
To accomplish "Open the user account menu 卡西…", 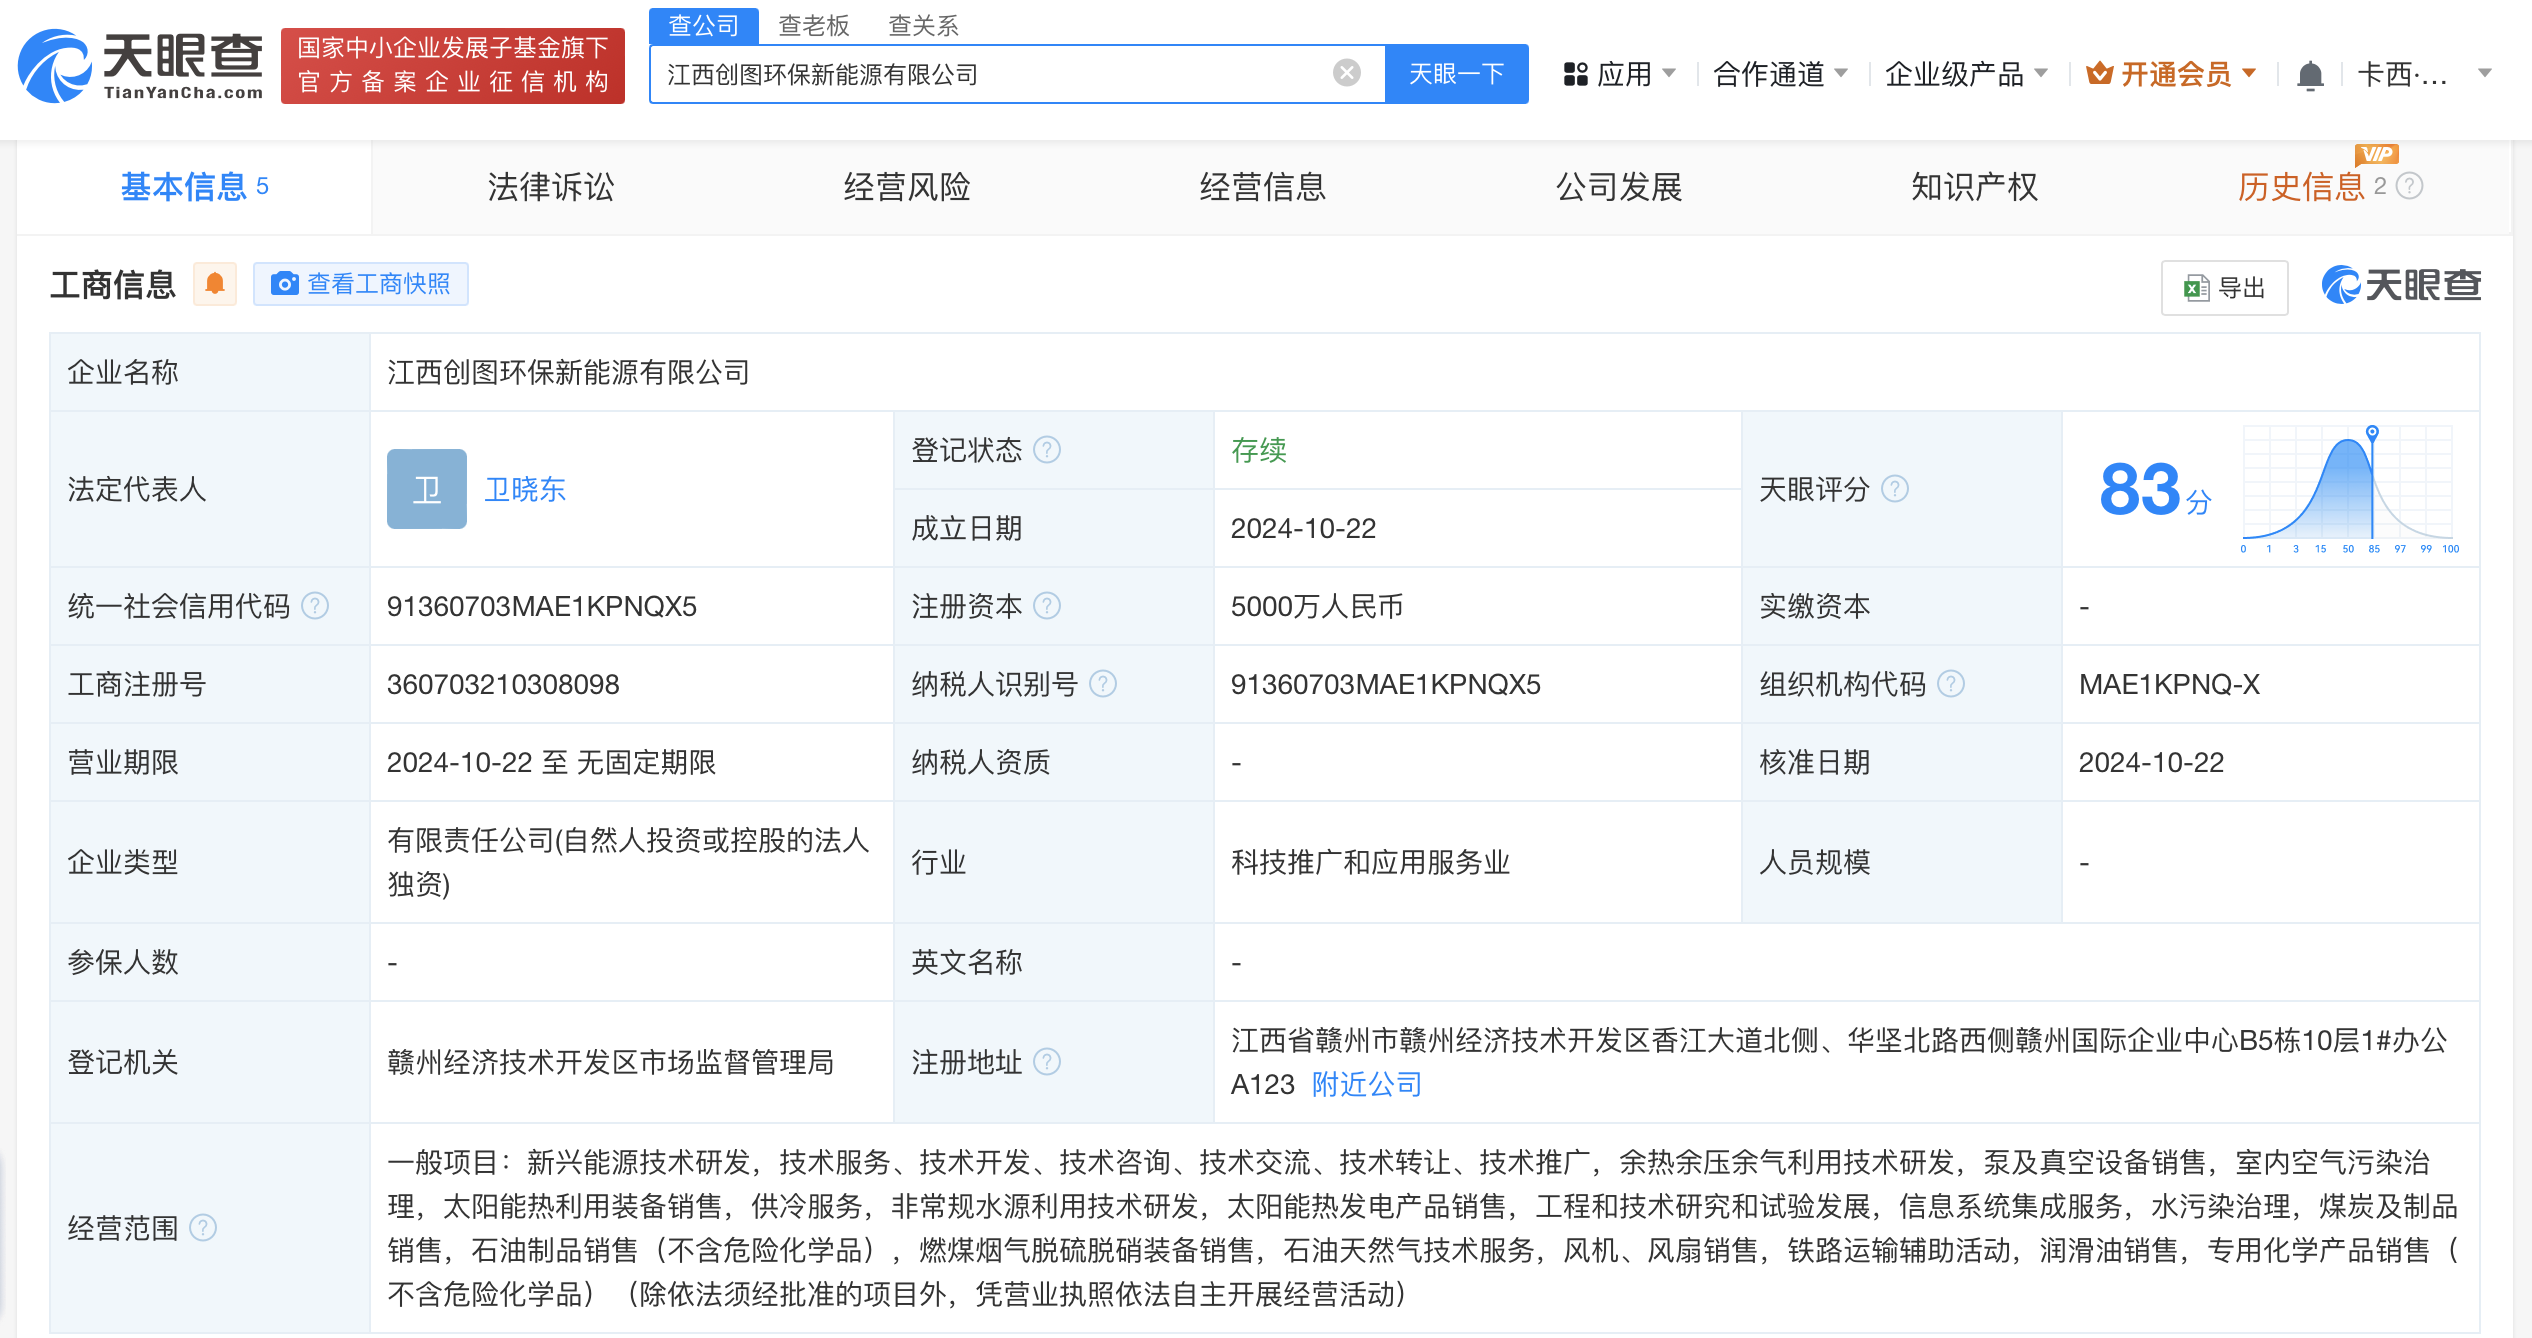I will click(x=2424, y=74).
